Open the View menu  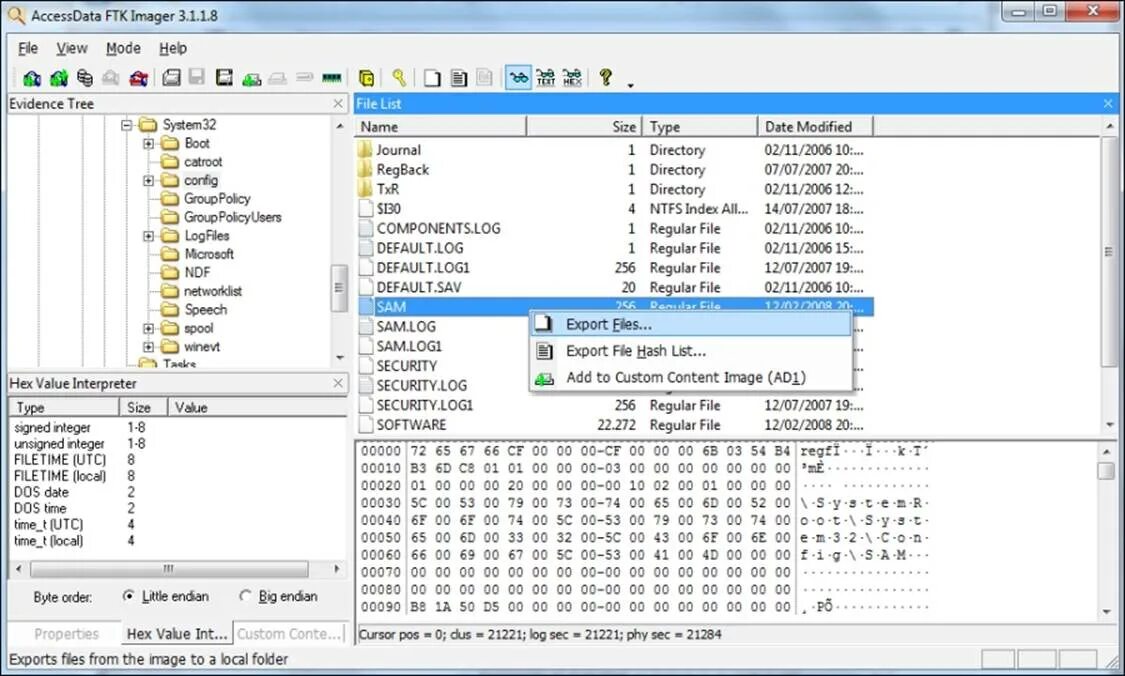[x=72, y=48]
